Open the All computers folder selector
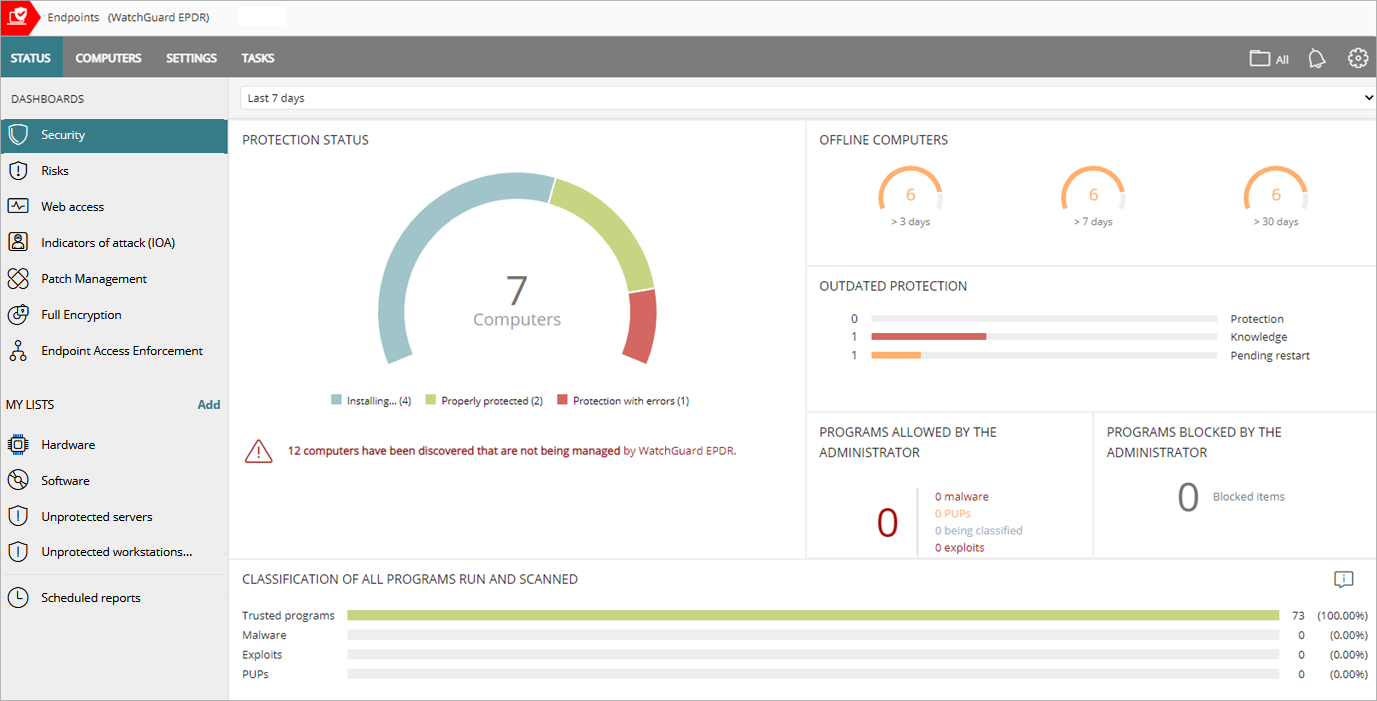The height and width of the screenshot is (701, 1377). pos(1268,58)
